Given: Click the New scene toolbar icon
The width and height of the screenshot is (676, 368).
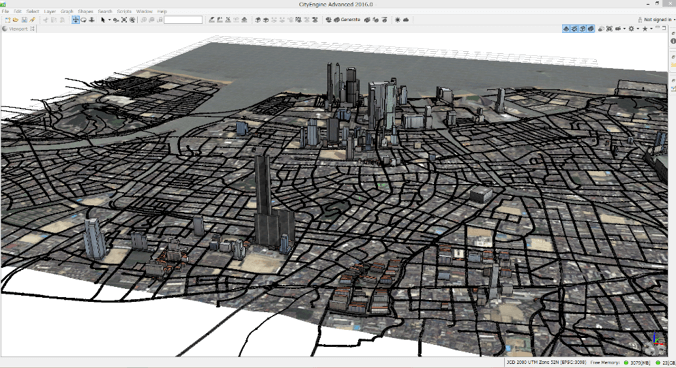Looking at the screenshot, I should pyautogui.click(x=7, y=20).
